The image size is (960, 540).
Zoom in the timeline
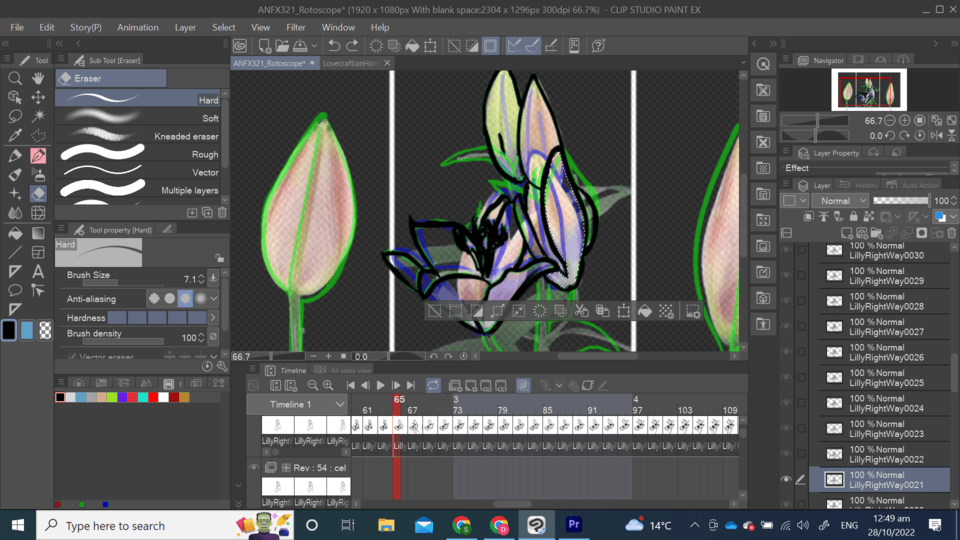pyautogui.click(x=328, y=385)
